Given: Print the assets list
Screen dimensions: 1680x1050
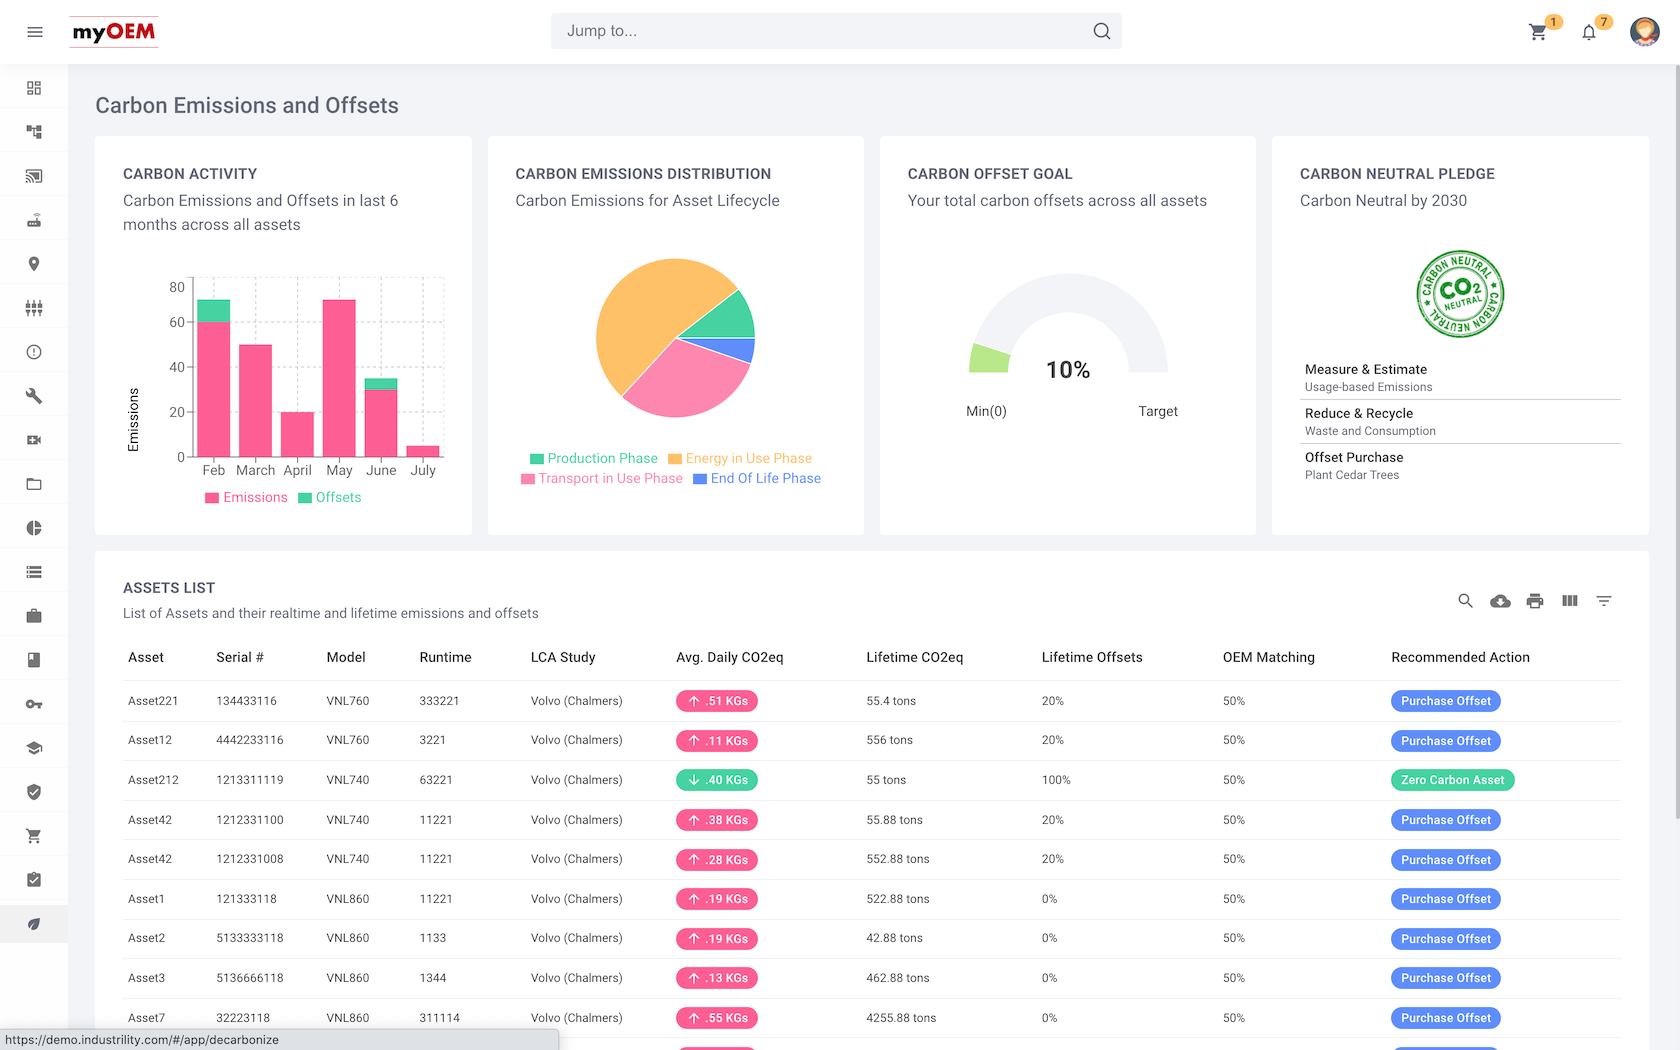Looking at the screenshot, I should pyautogui.click(x=1535, y=601).
